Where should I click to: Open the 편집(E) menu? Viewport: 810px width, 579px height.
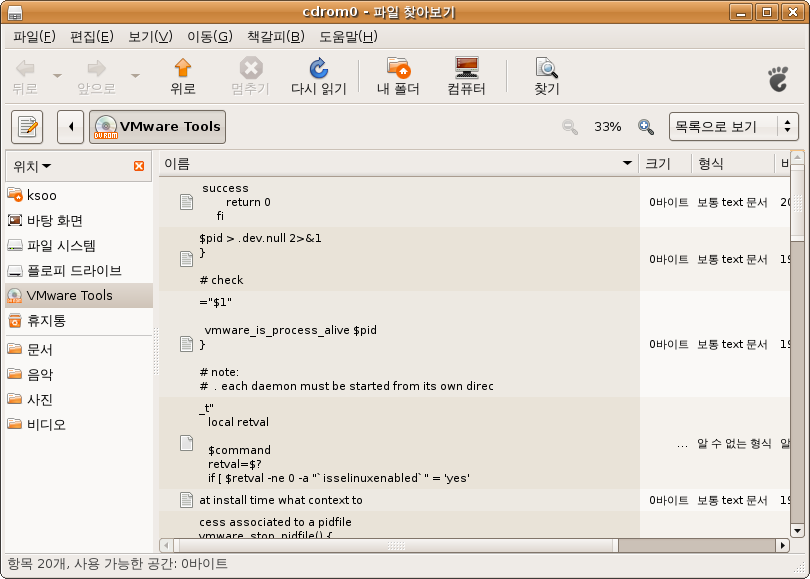point(92,37)
